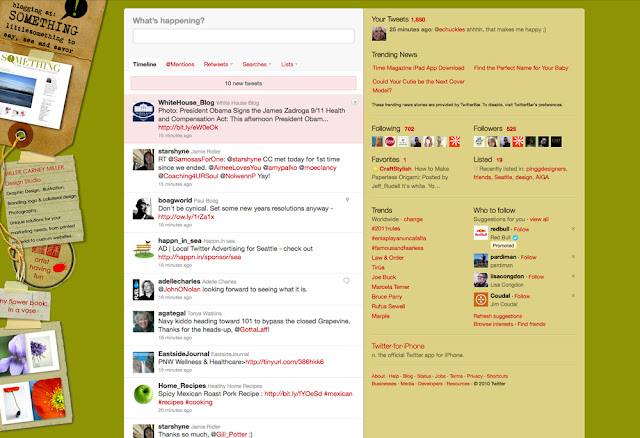
Task: Focus the What's happening text box
Action: [x=243, y=36]
